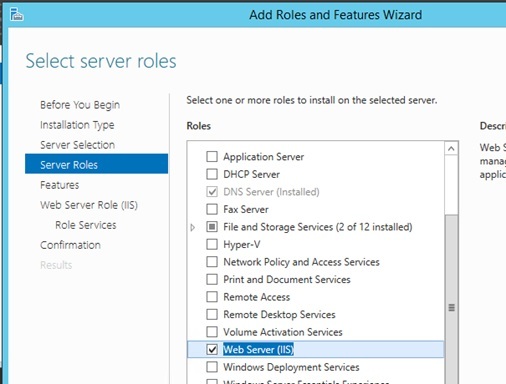Go to Before You Begin step
Viewport: 506px width, 384px height.
80,105
